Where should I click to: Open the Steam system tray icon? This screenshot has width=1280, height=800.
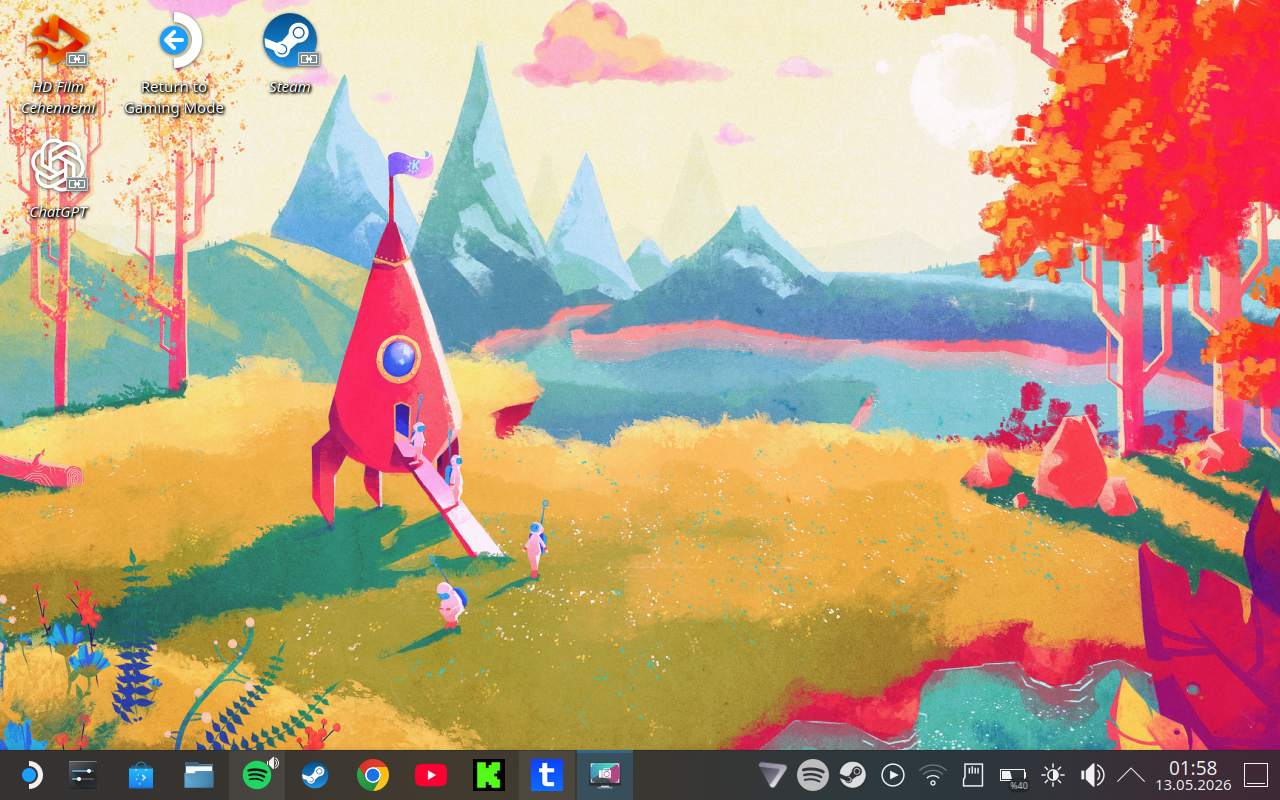point(853,775)
